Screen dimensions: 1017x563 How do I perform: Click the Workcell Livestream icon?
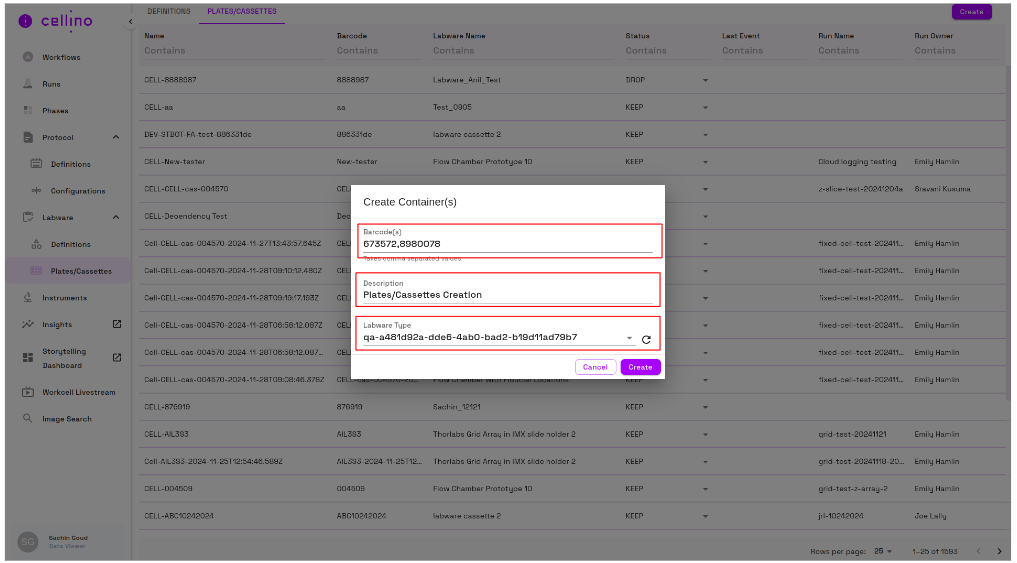pyautogui.click(x=28, y=392)
